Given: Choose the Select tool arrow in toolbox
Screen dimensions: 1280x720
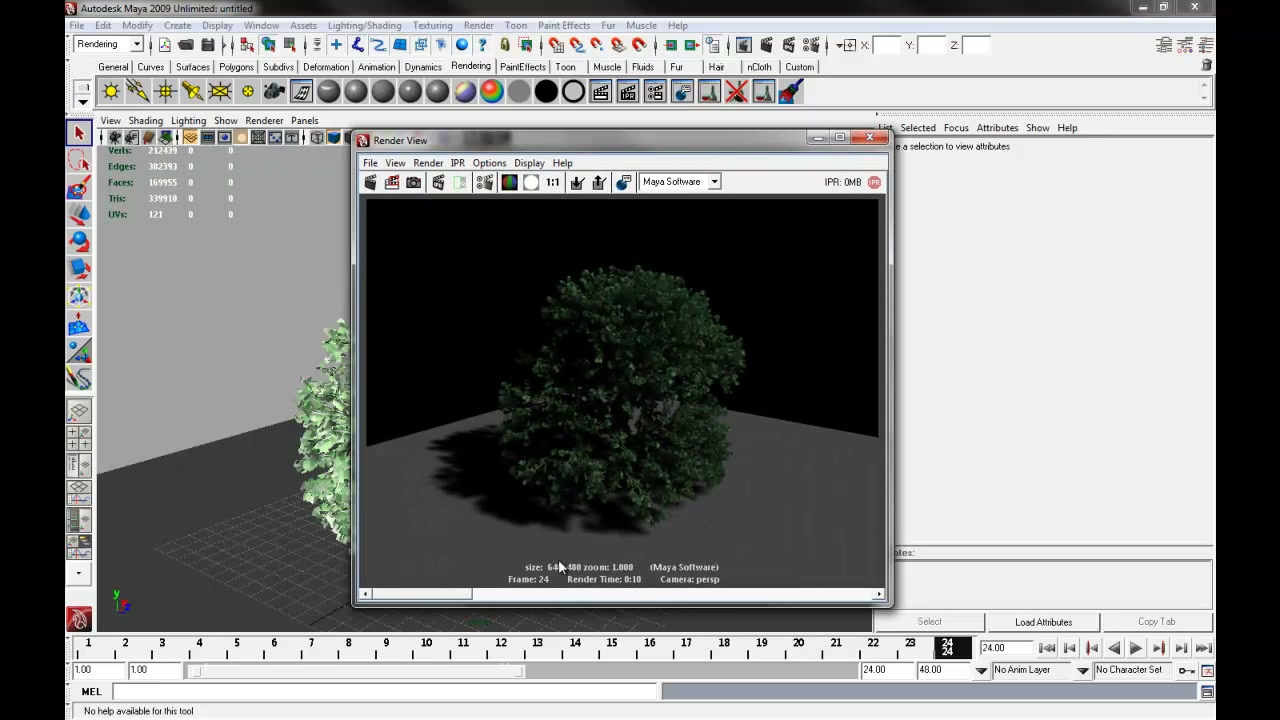Looking at the screenshot, I should (79, 133).
